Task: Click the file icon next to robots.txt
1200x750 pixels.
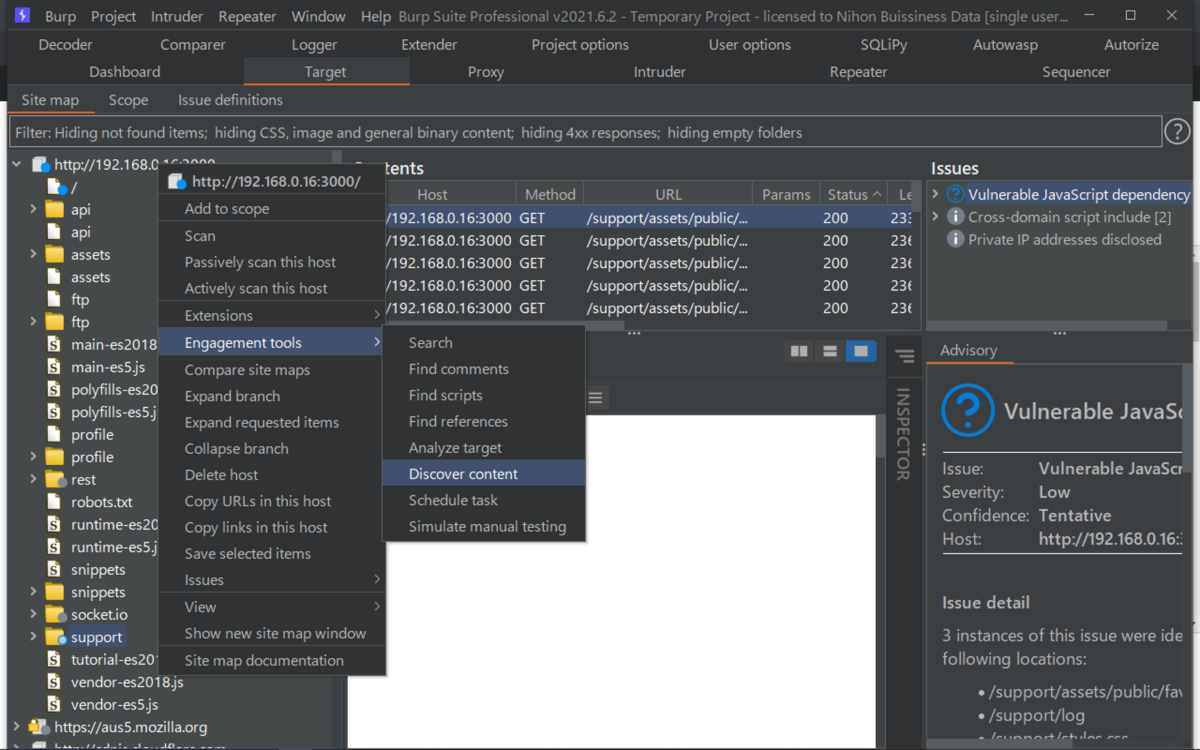Action: pos(54,502)
